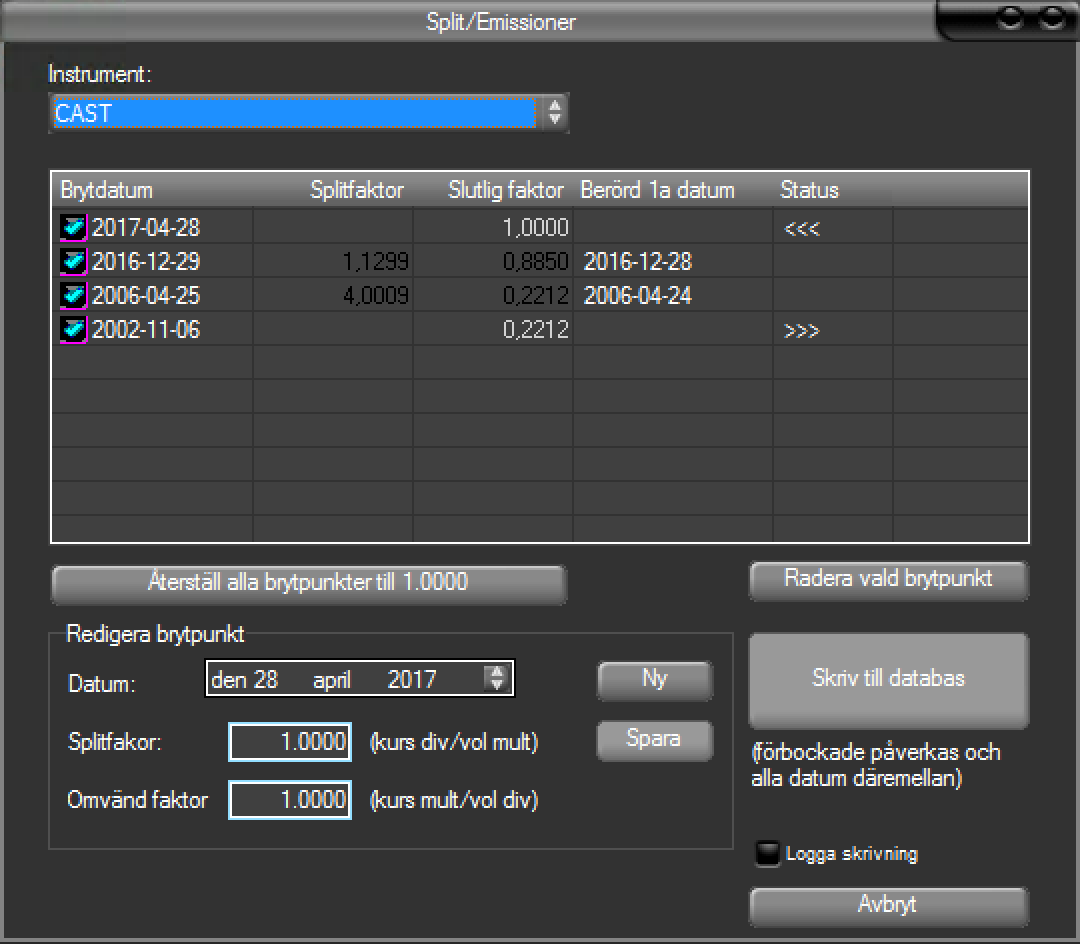This screenshot has width=1080, height=944.
Task: Toggle checkbox for breakpoint 2016-12-29
Action: point(73,262)
